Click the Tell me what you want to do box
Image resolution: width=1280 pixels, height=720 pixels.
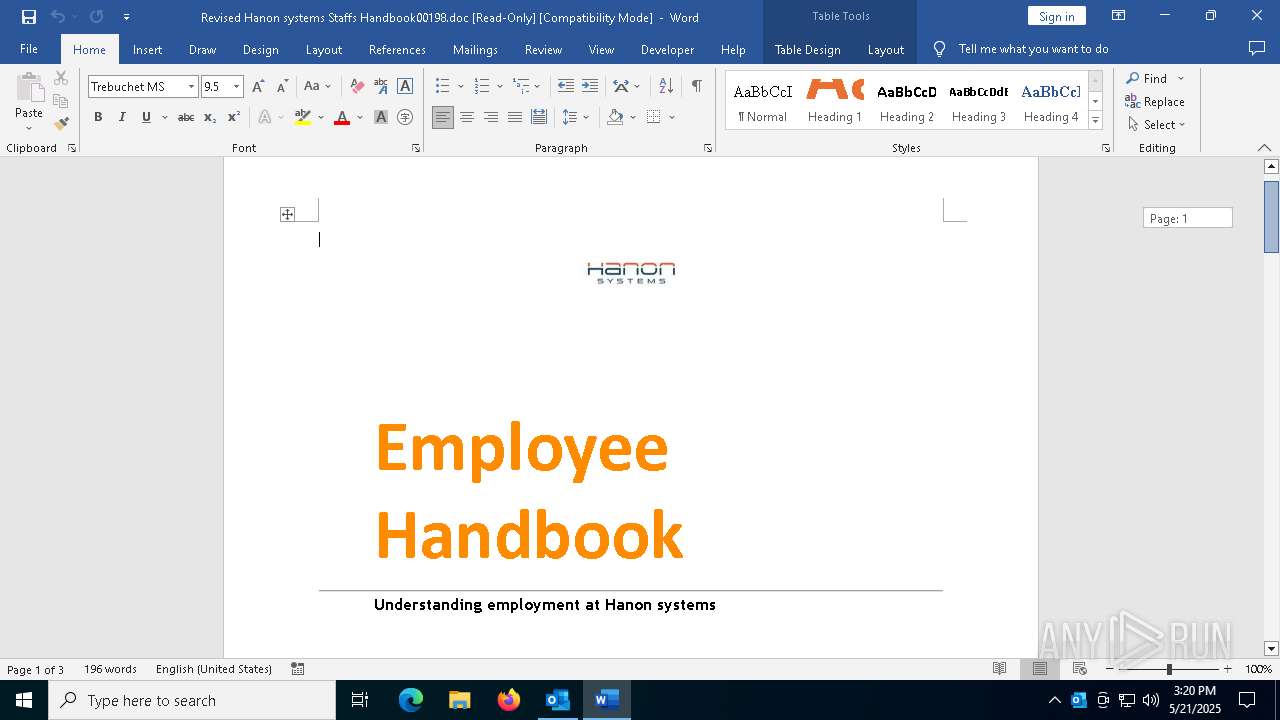(x=1033, y=49)
